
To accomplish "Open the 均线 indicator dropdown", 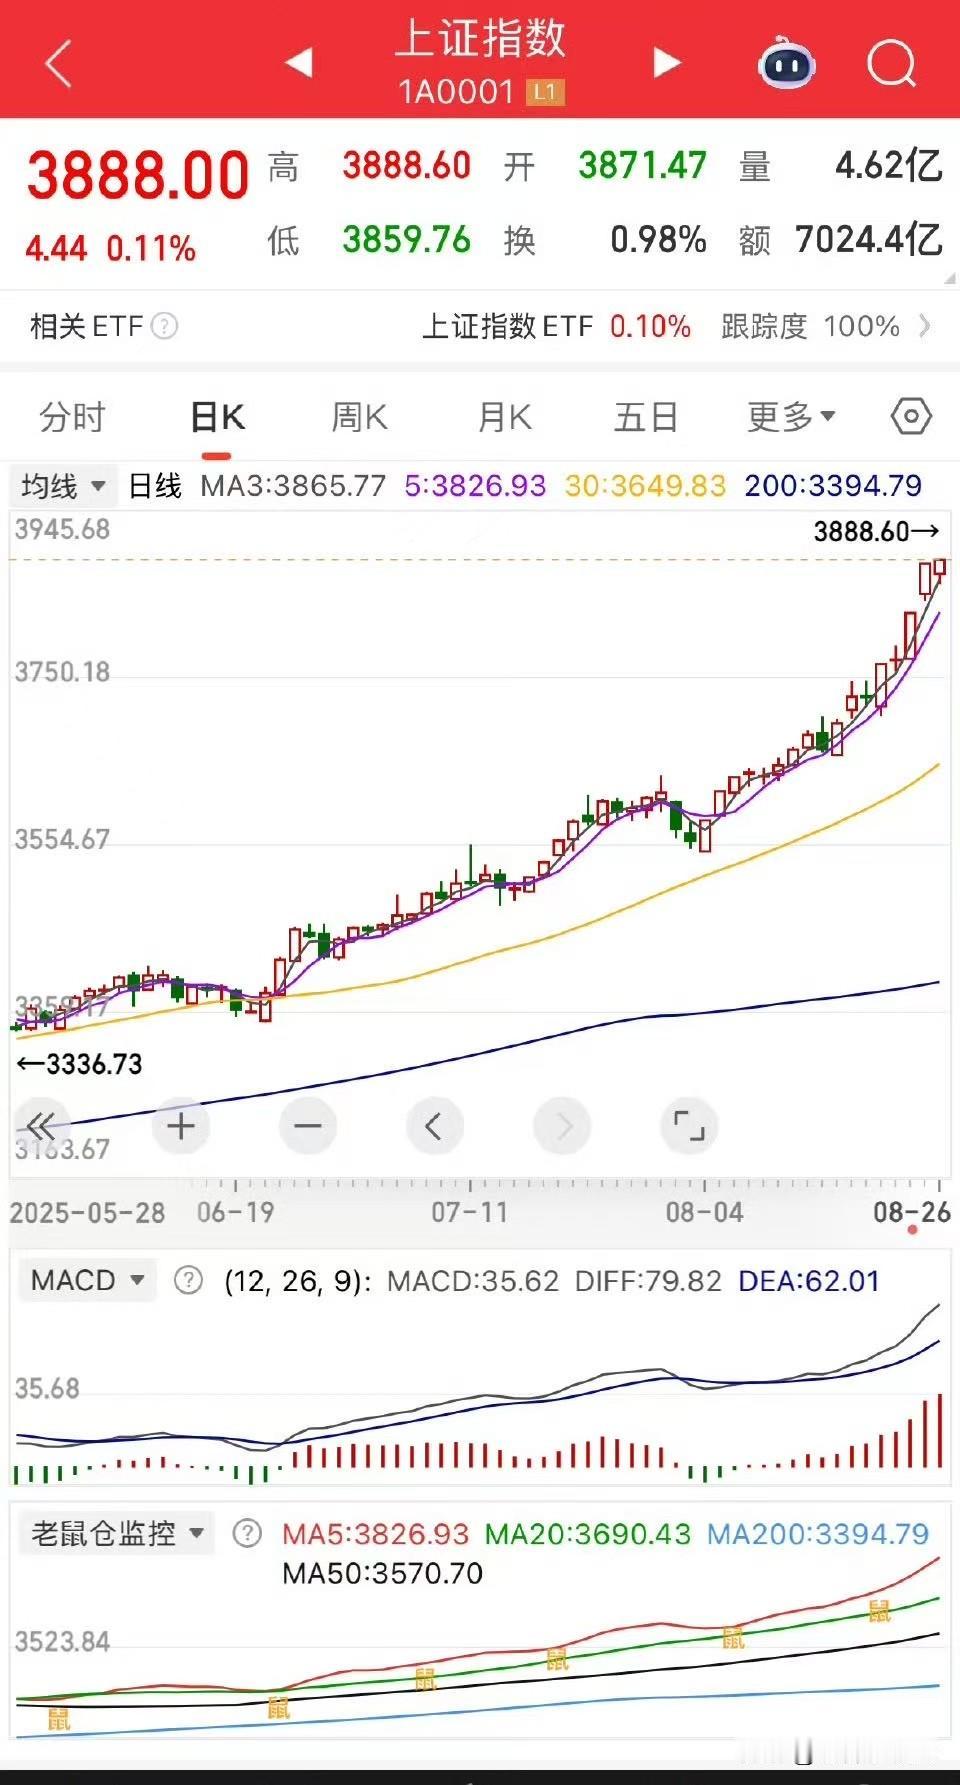I will [63, 486].
